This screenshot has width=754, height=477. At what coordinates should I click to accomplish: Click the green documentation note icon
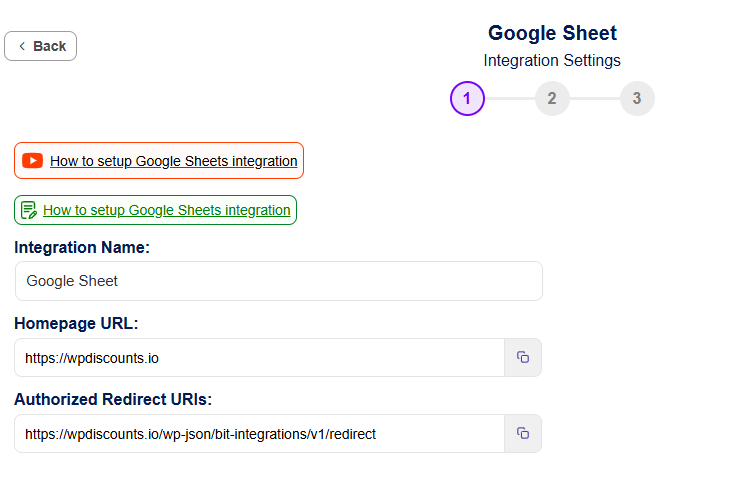(29, 210)
